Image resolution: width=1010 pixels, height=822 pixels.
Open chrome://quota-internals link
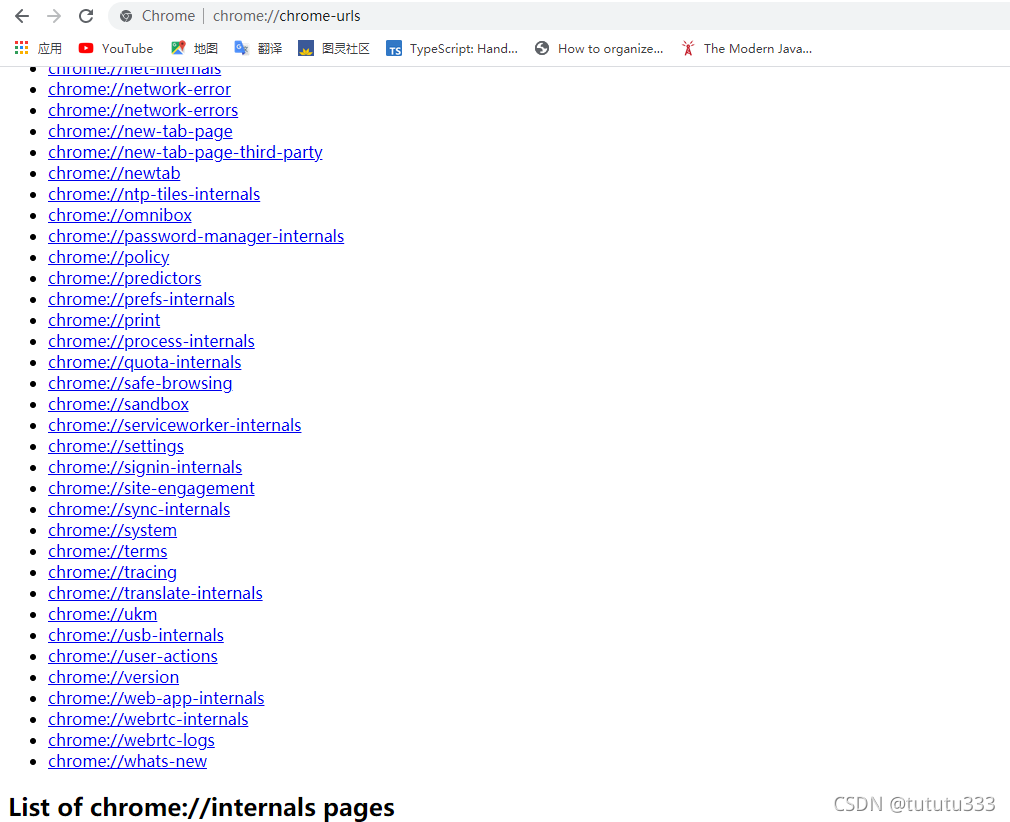(145, 362)
